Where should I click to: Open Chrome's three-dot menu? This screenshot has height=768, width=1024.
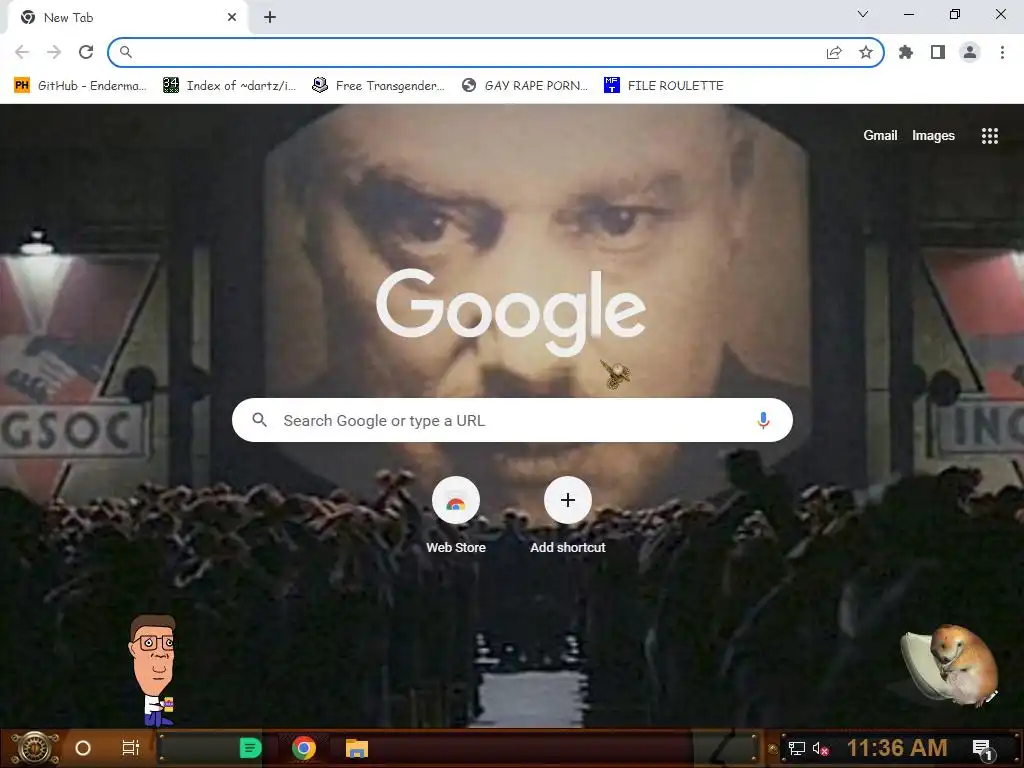(x=1002, y=52)
